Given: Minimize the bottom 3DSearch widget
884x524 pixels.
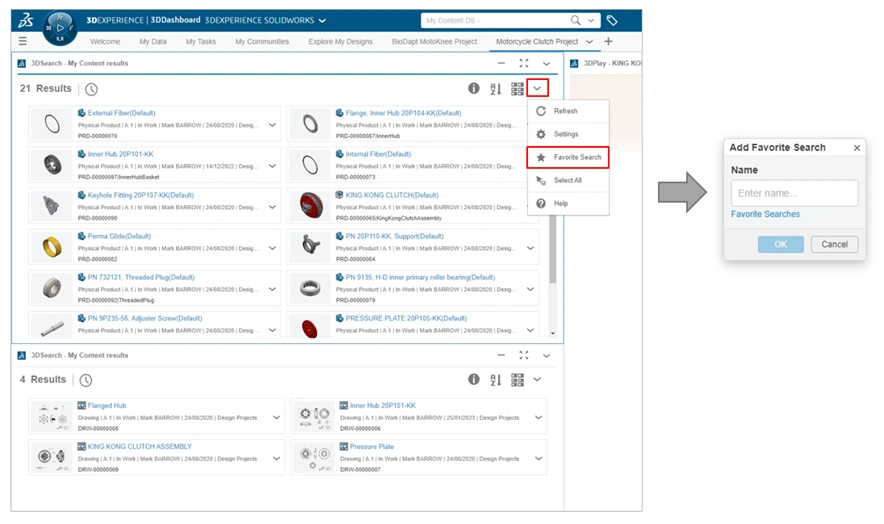Looking at the screenshot, I should (x=501, y=355).
